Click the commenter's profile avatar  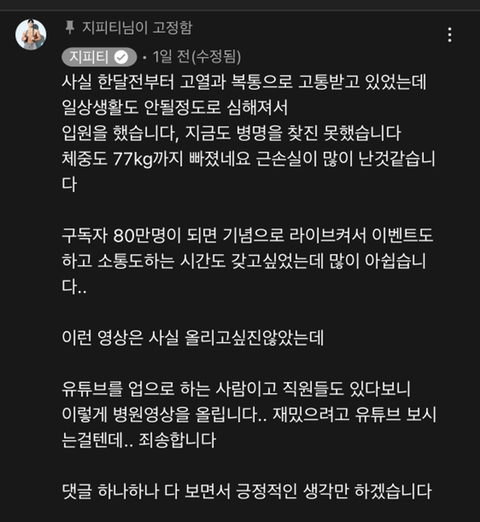coord(31,34)
